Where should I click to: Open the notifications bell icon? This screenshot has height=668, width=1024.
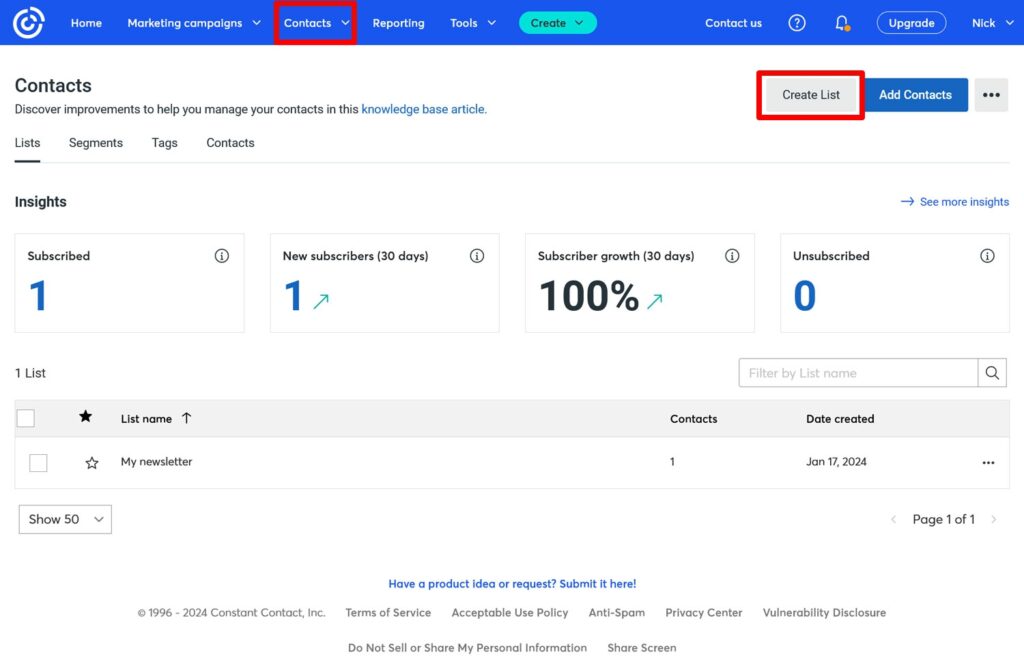point(842,23)
